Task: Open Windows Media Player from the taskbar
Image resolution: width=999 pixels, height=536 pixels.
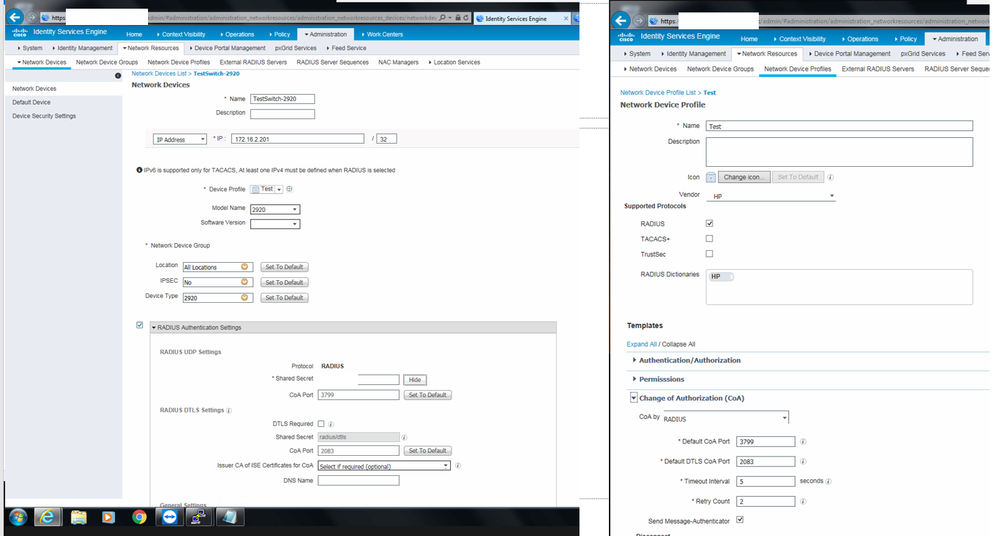Action: [108, 517]
